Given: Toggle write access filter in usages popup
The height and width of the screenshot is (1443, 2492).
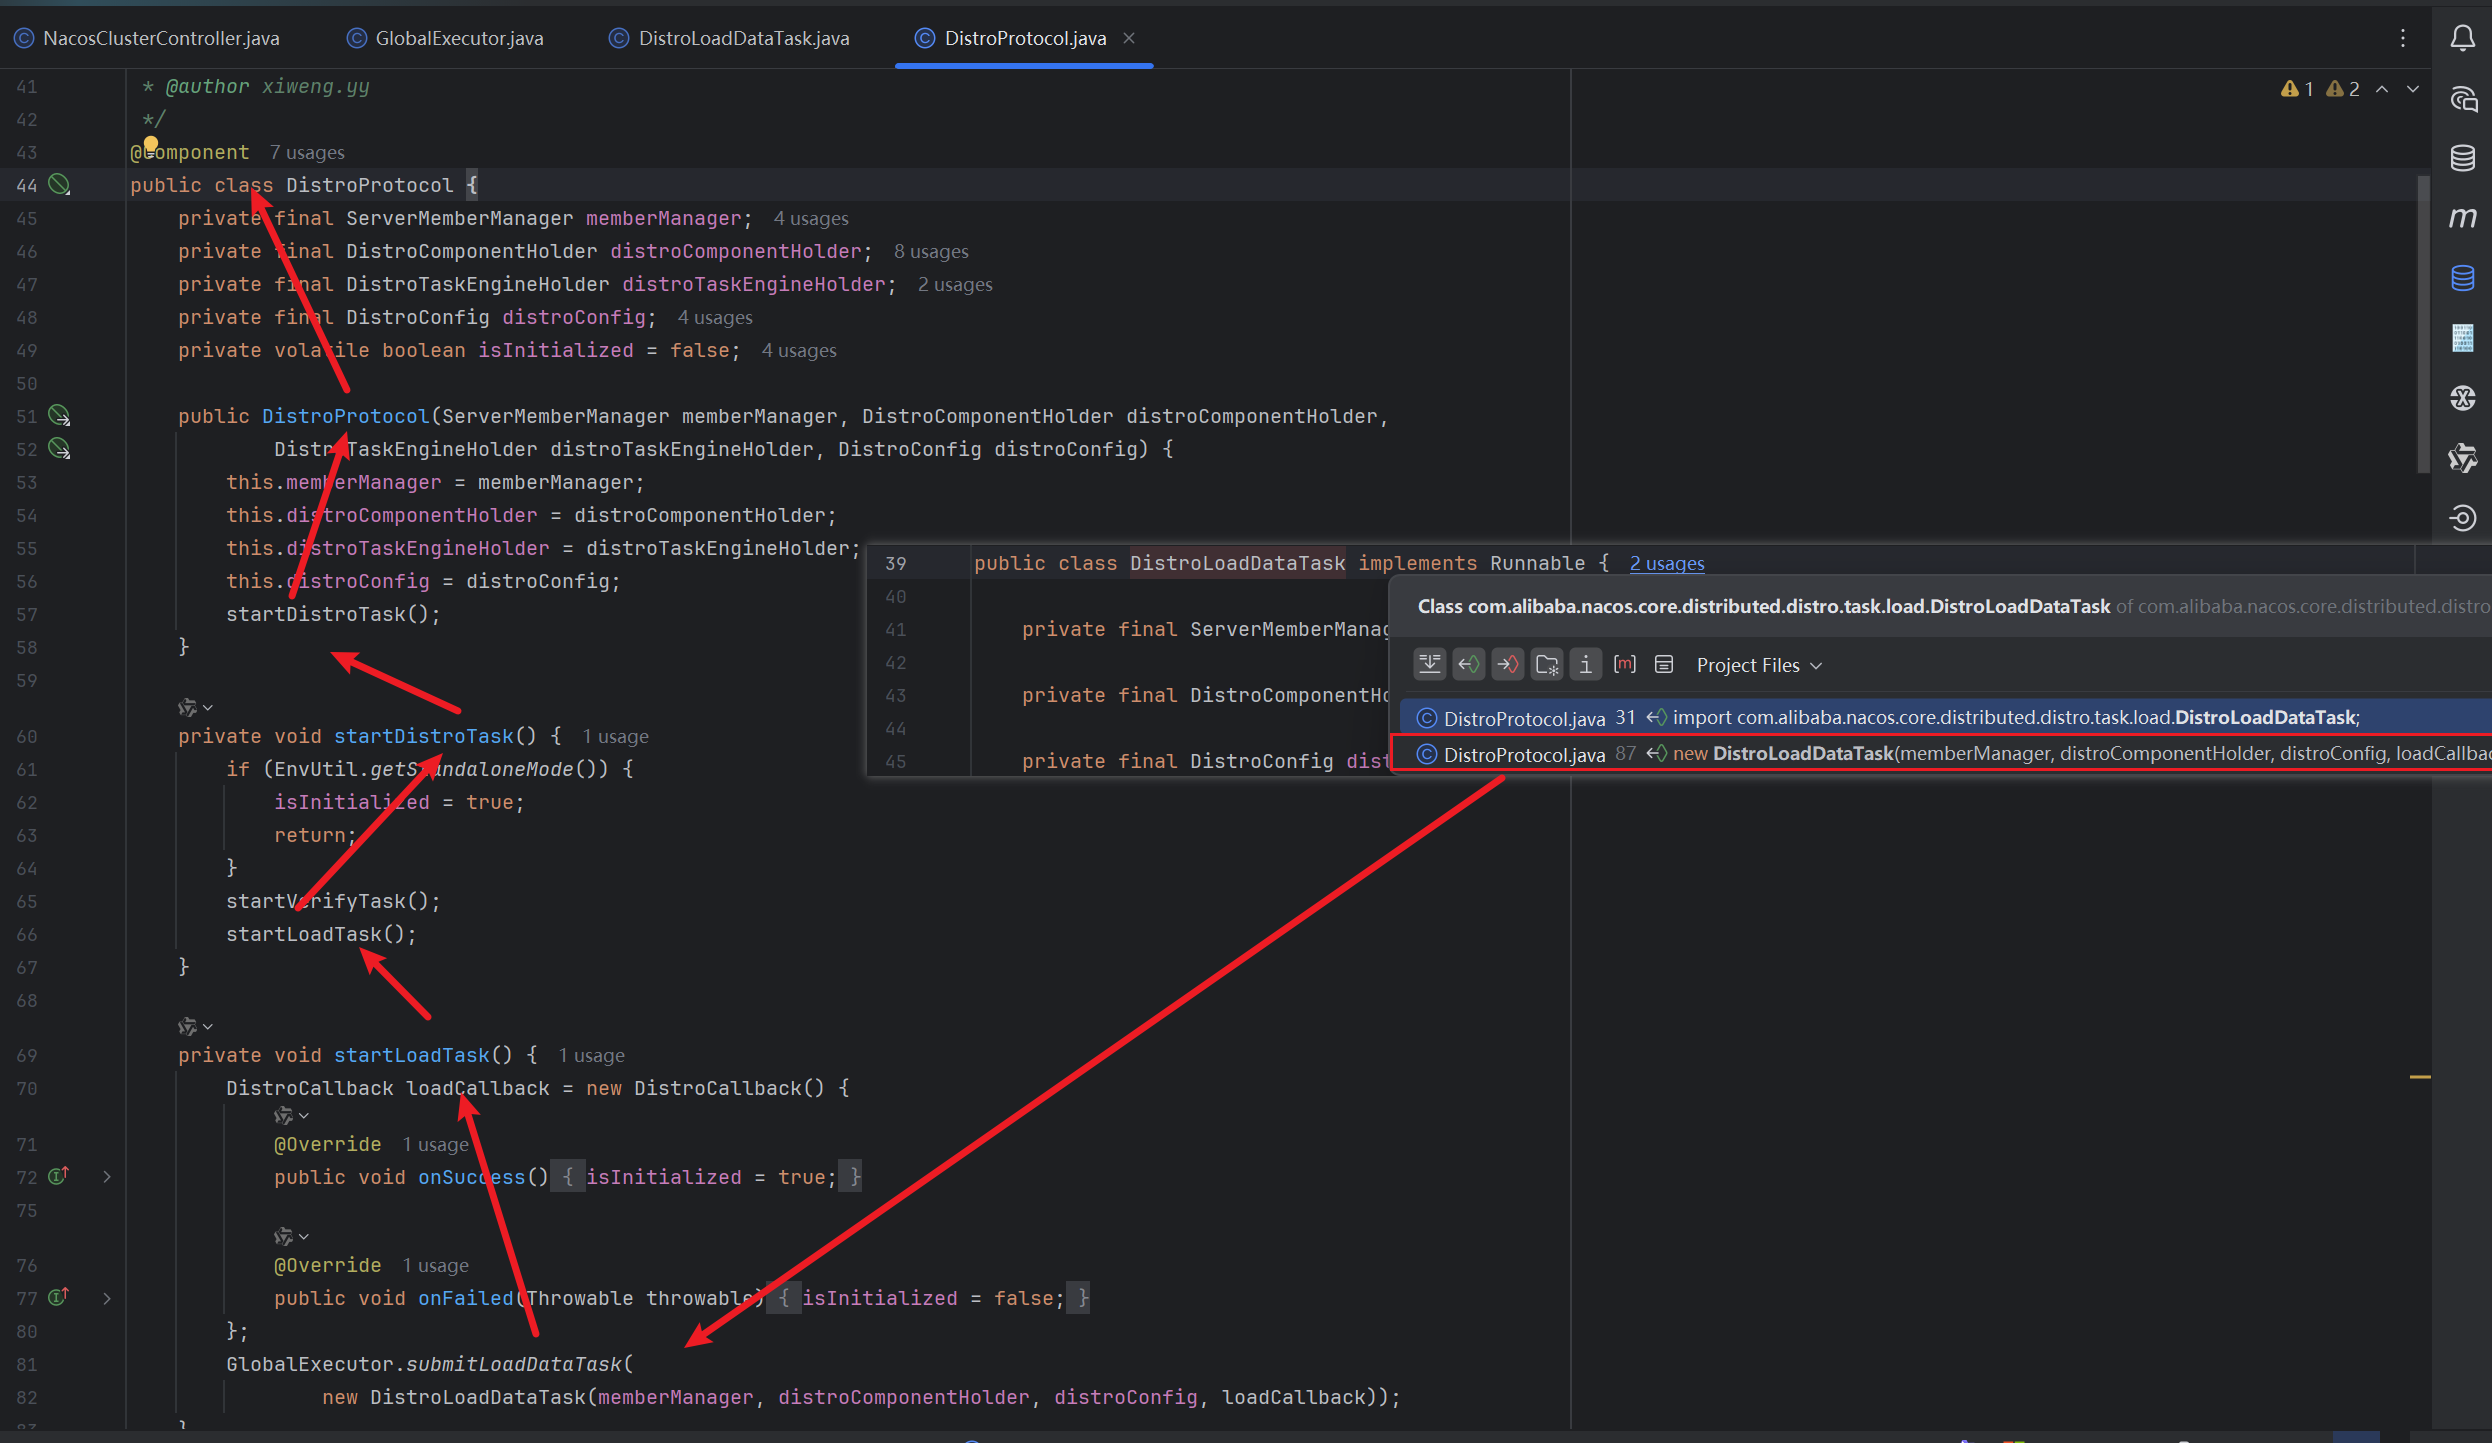Looking at the screenshot, I should 1507,664.
